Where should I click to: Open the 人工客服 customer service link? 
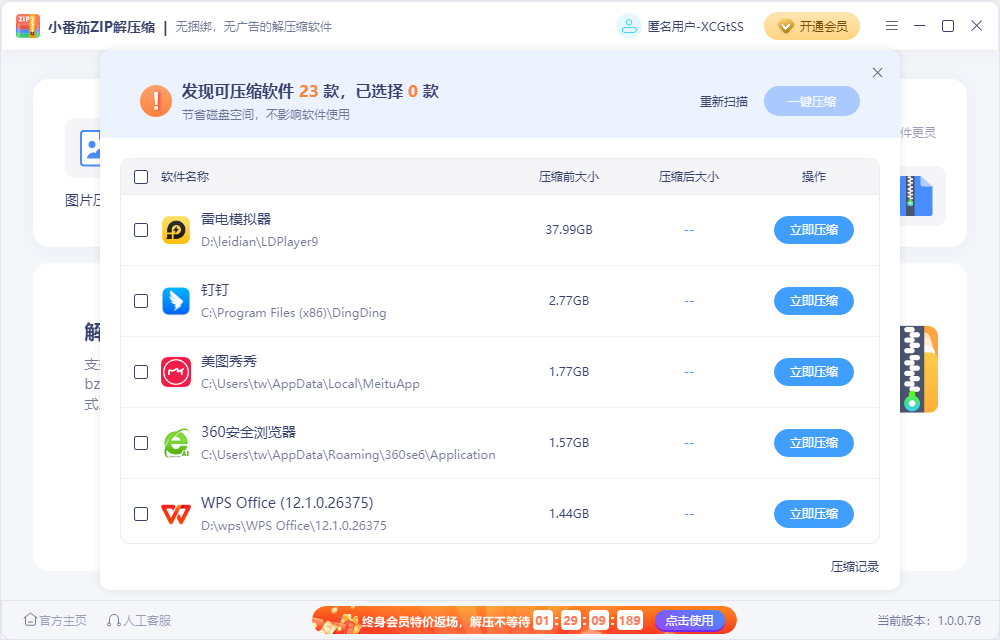[139, 620]
